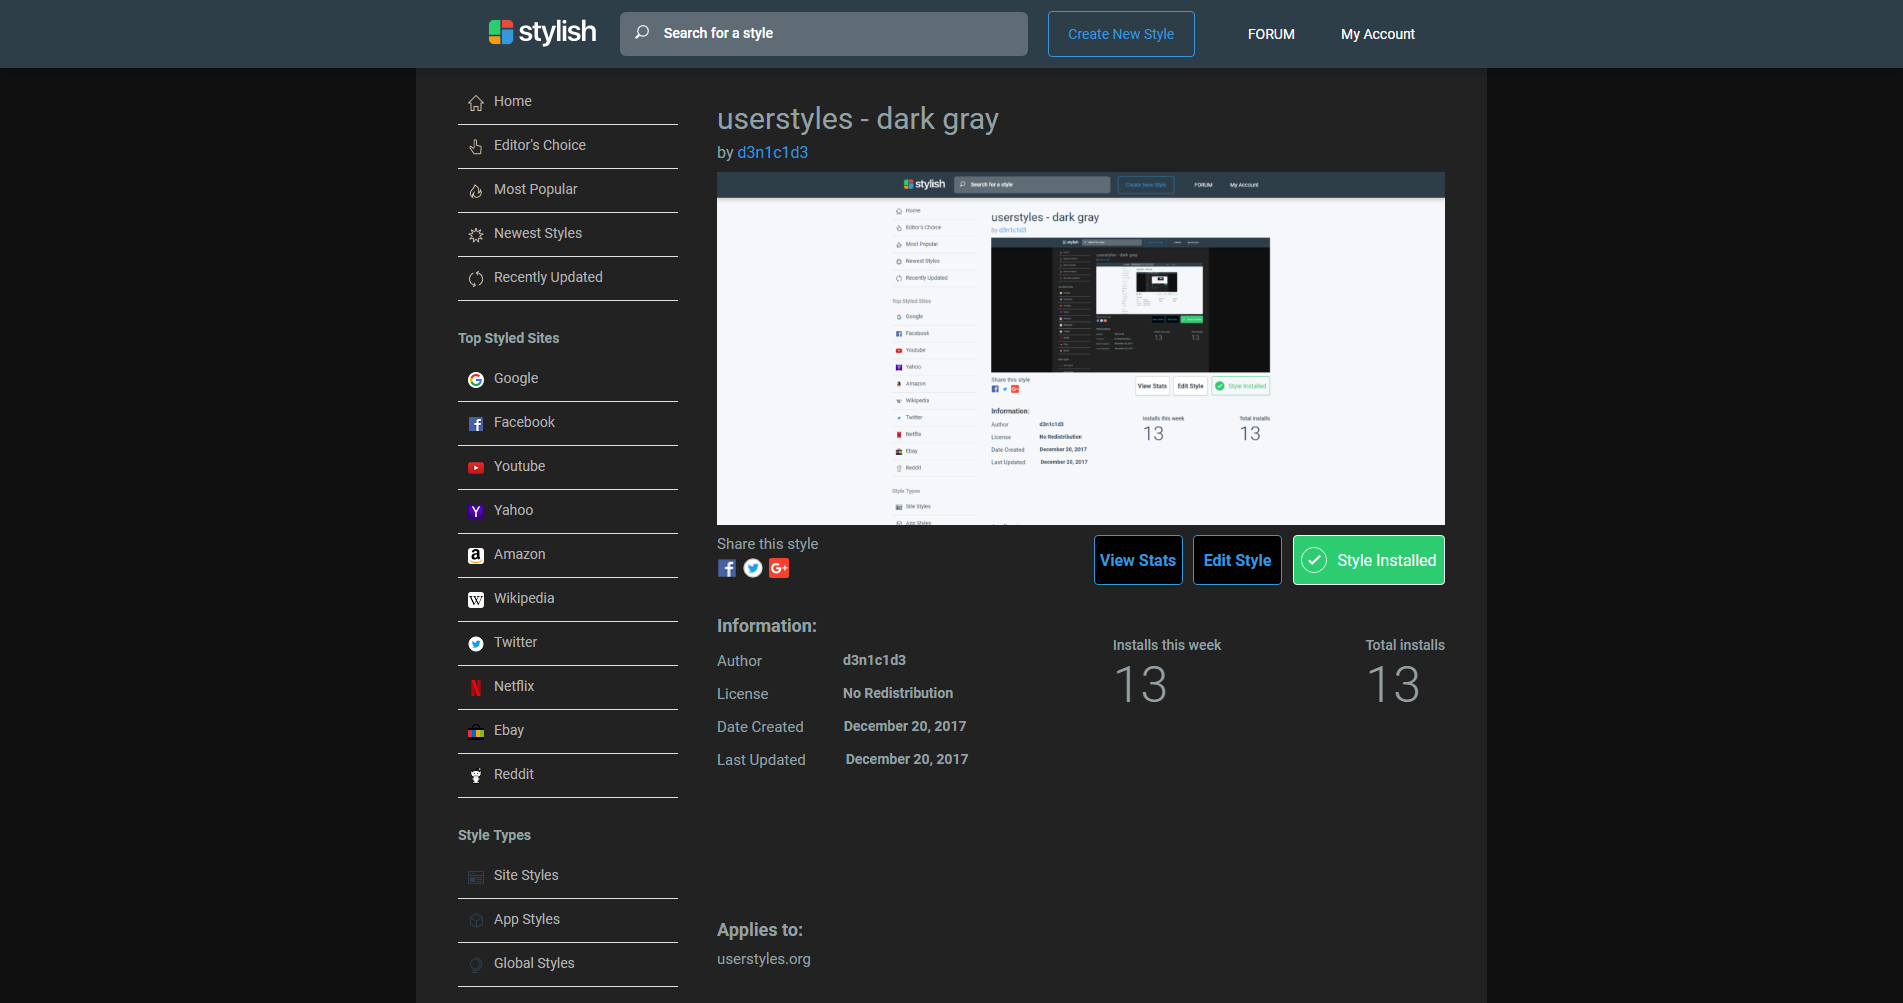
Task: Click the Yahoo purple icon
Action: pos(476,511)
